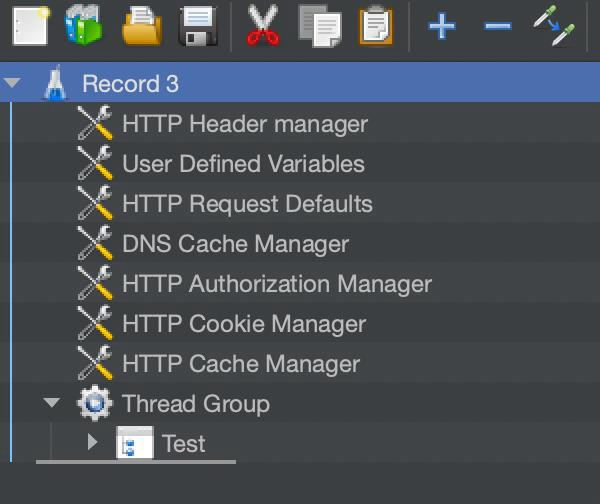
Task: Collapse the Record 3 test plan node
Action: click(13, 84)
